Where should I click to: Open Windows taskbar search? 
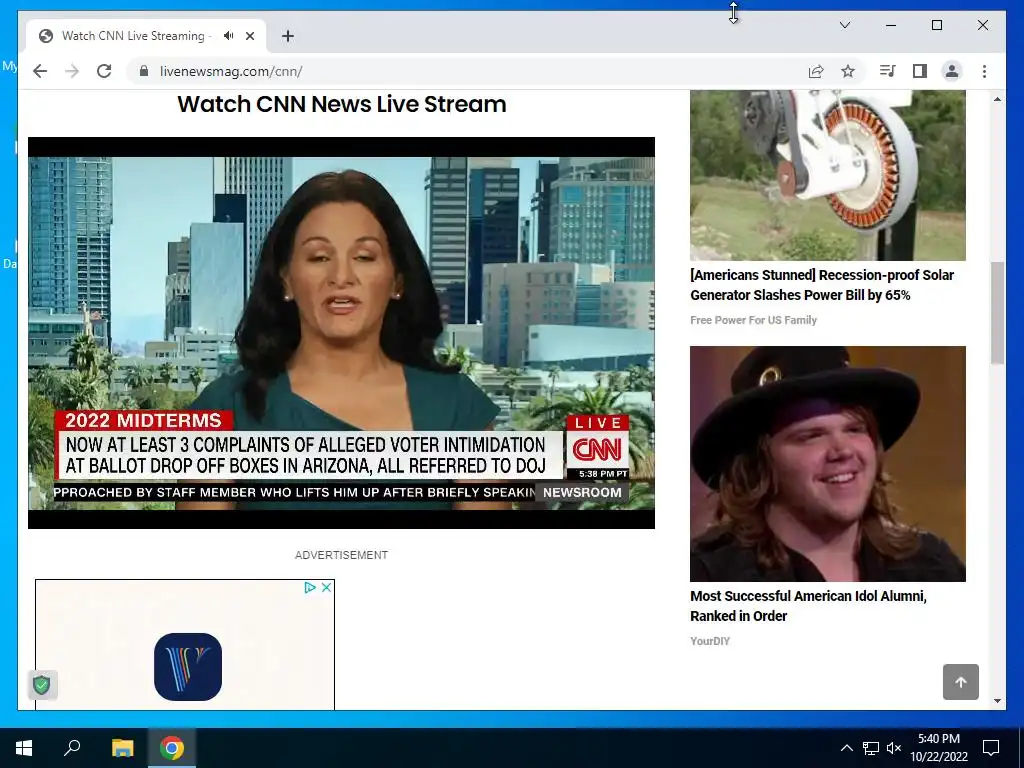click(x=72, y=748)
